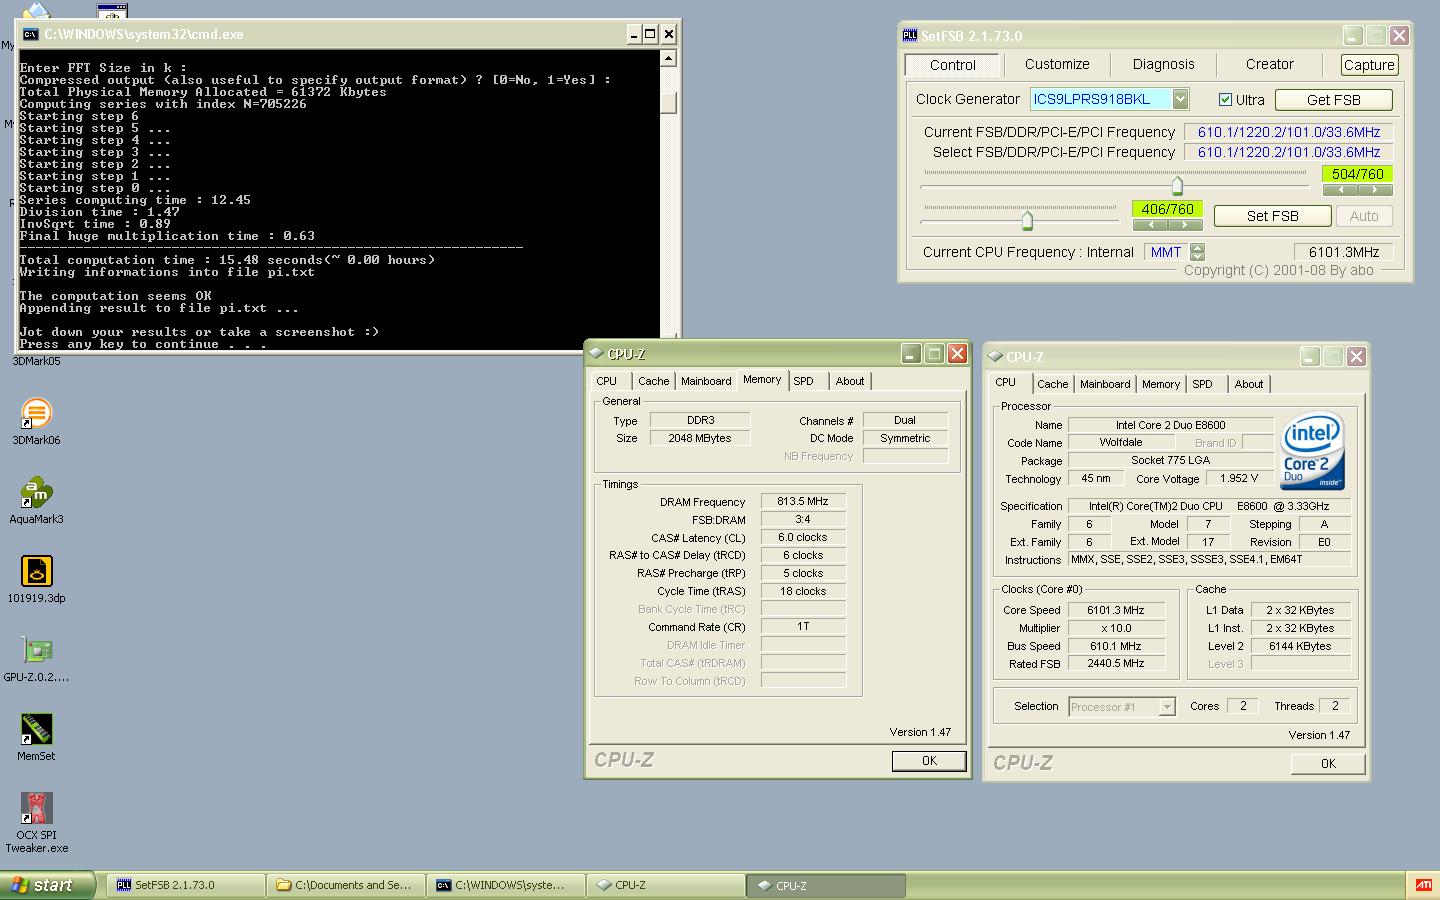Viewport: 1440px width, 900px height.
Task: Switch to the C:\WINDOWS\syste... cmd taskbar button
Action: [x=506, y=885]
